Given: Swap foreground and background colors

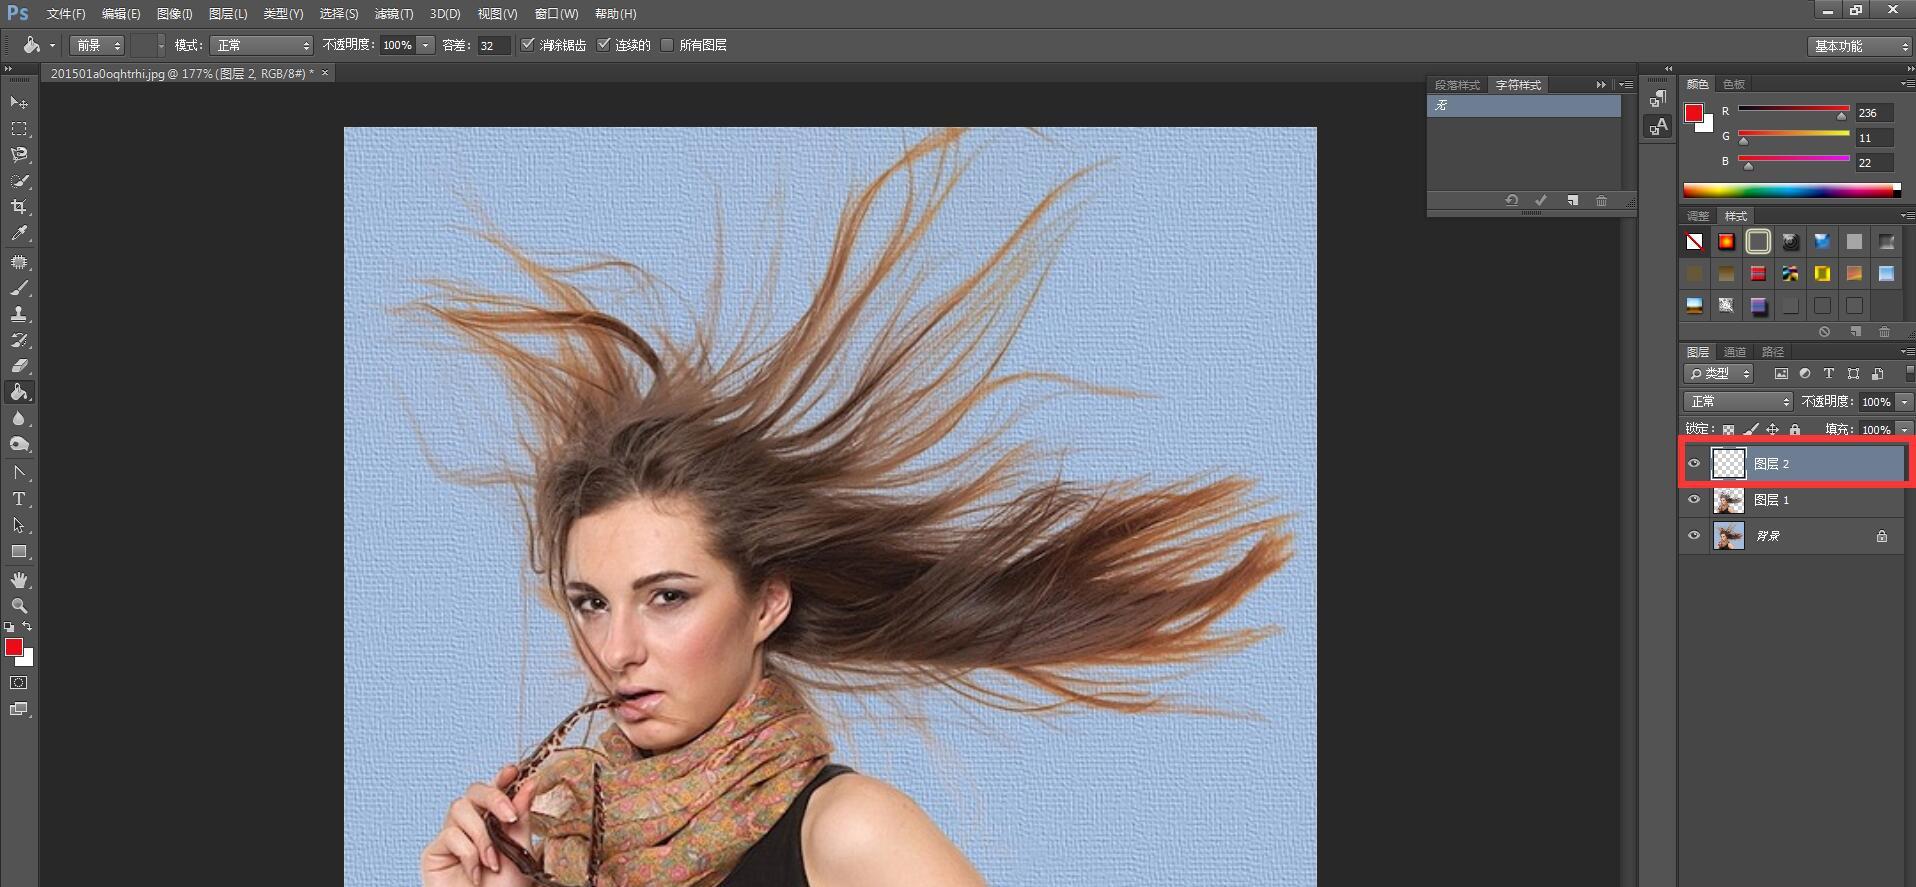Looking at the screenshot, I should [x=28, y=627].
